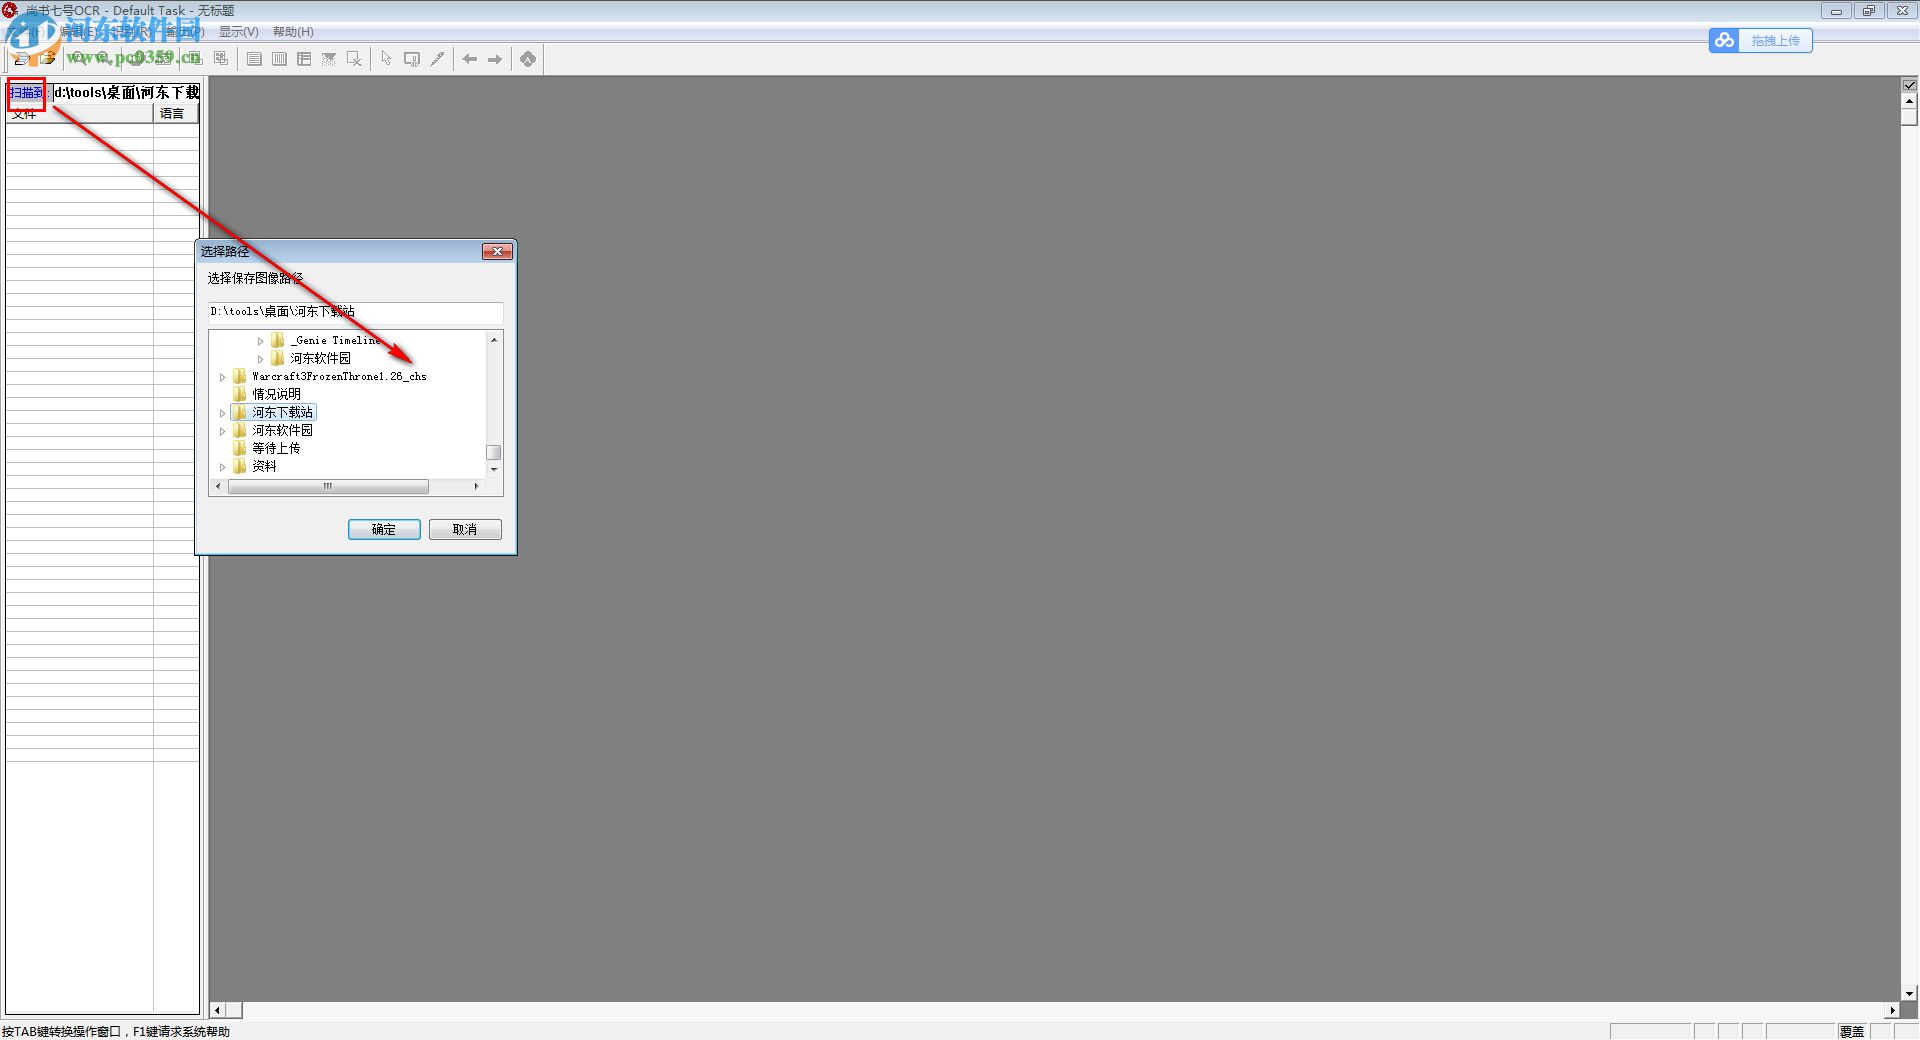The width and height of the screenshot is (1920, 1040).
Task: Click main view scroll down arrow
Action: [x=1909, y=994]
